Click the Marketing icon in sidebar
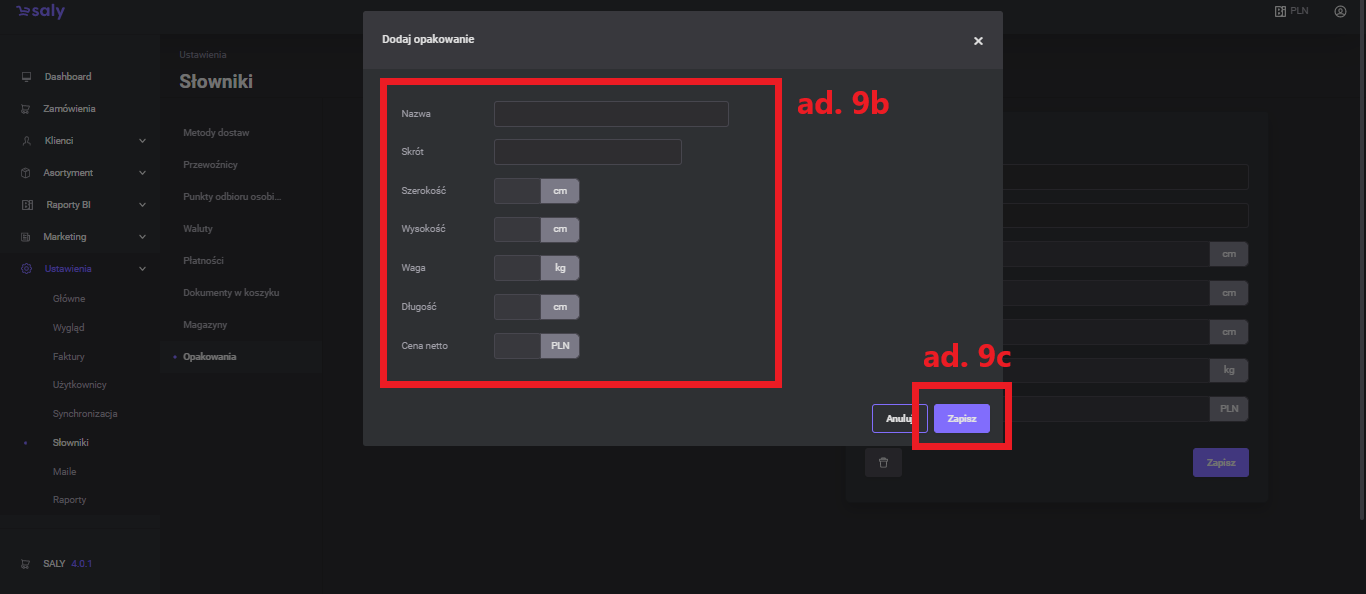The width and height of the screenshot is (1366, 594). pos(26,237)
